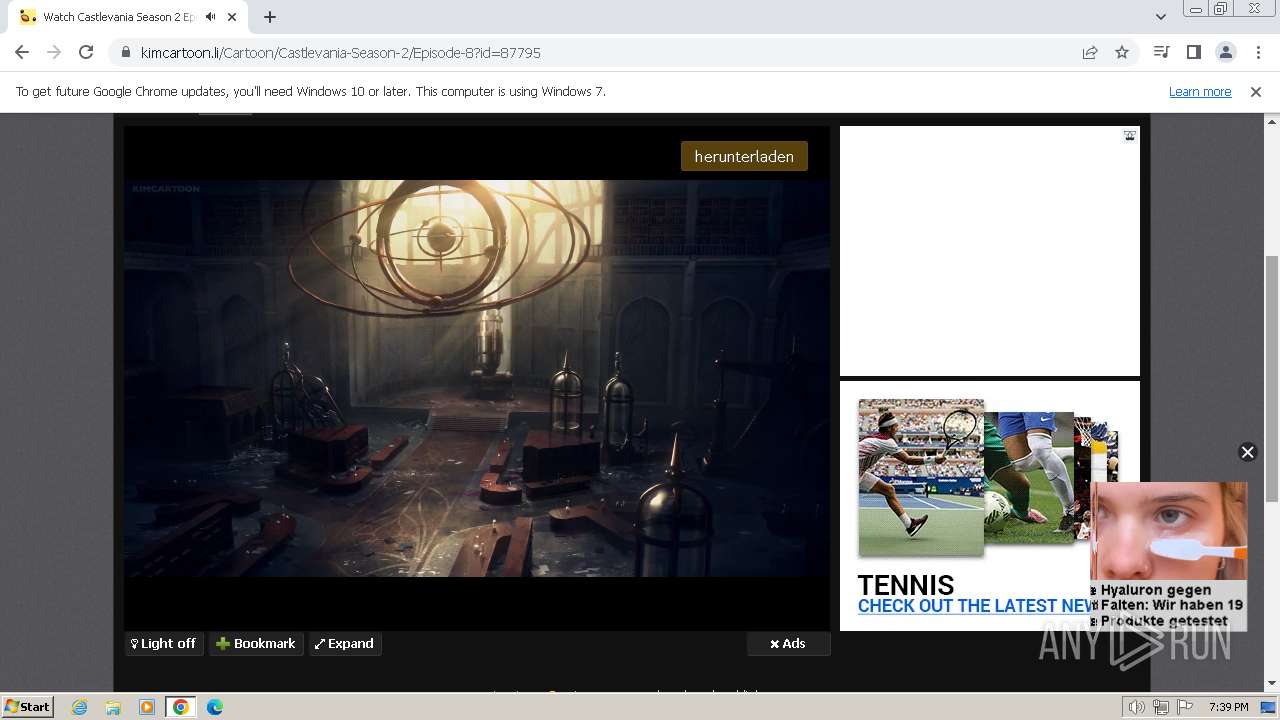View site info via padlock icon
This screenshot has width=1280, height=720.
coord(125,52)
